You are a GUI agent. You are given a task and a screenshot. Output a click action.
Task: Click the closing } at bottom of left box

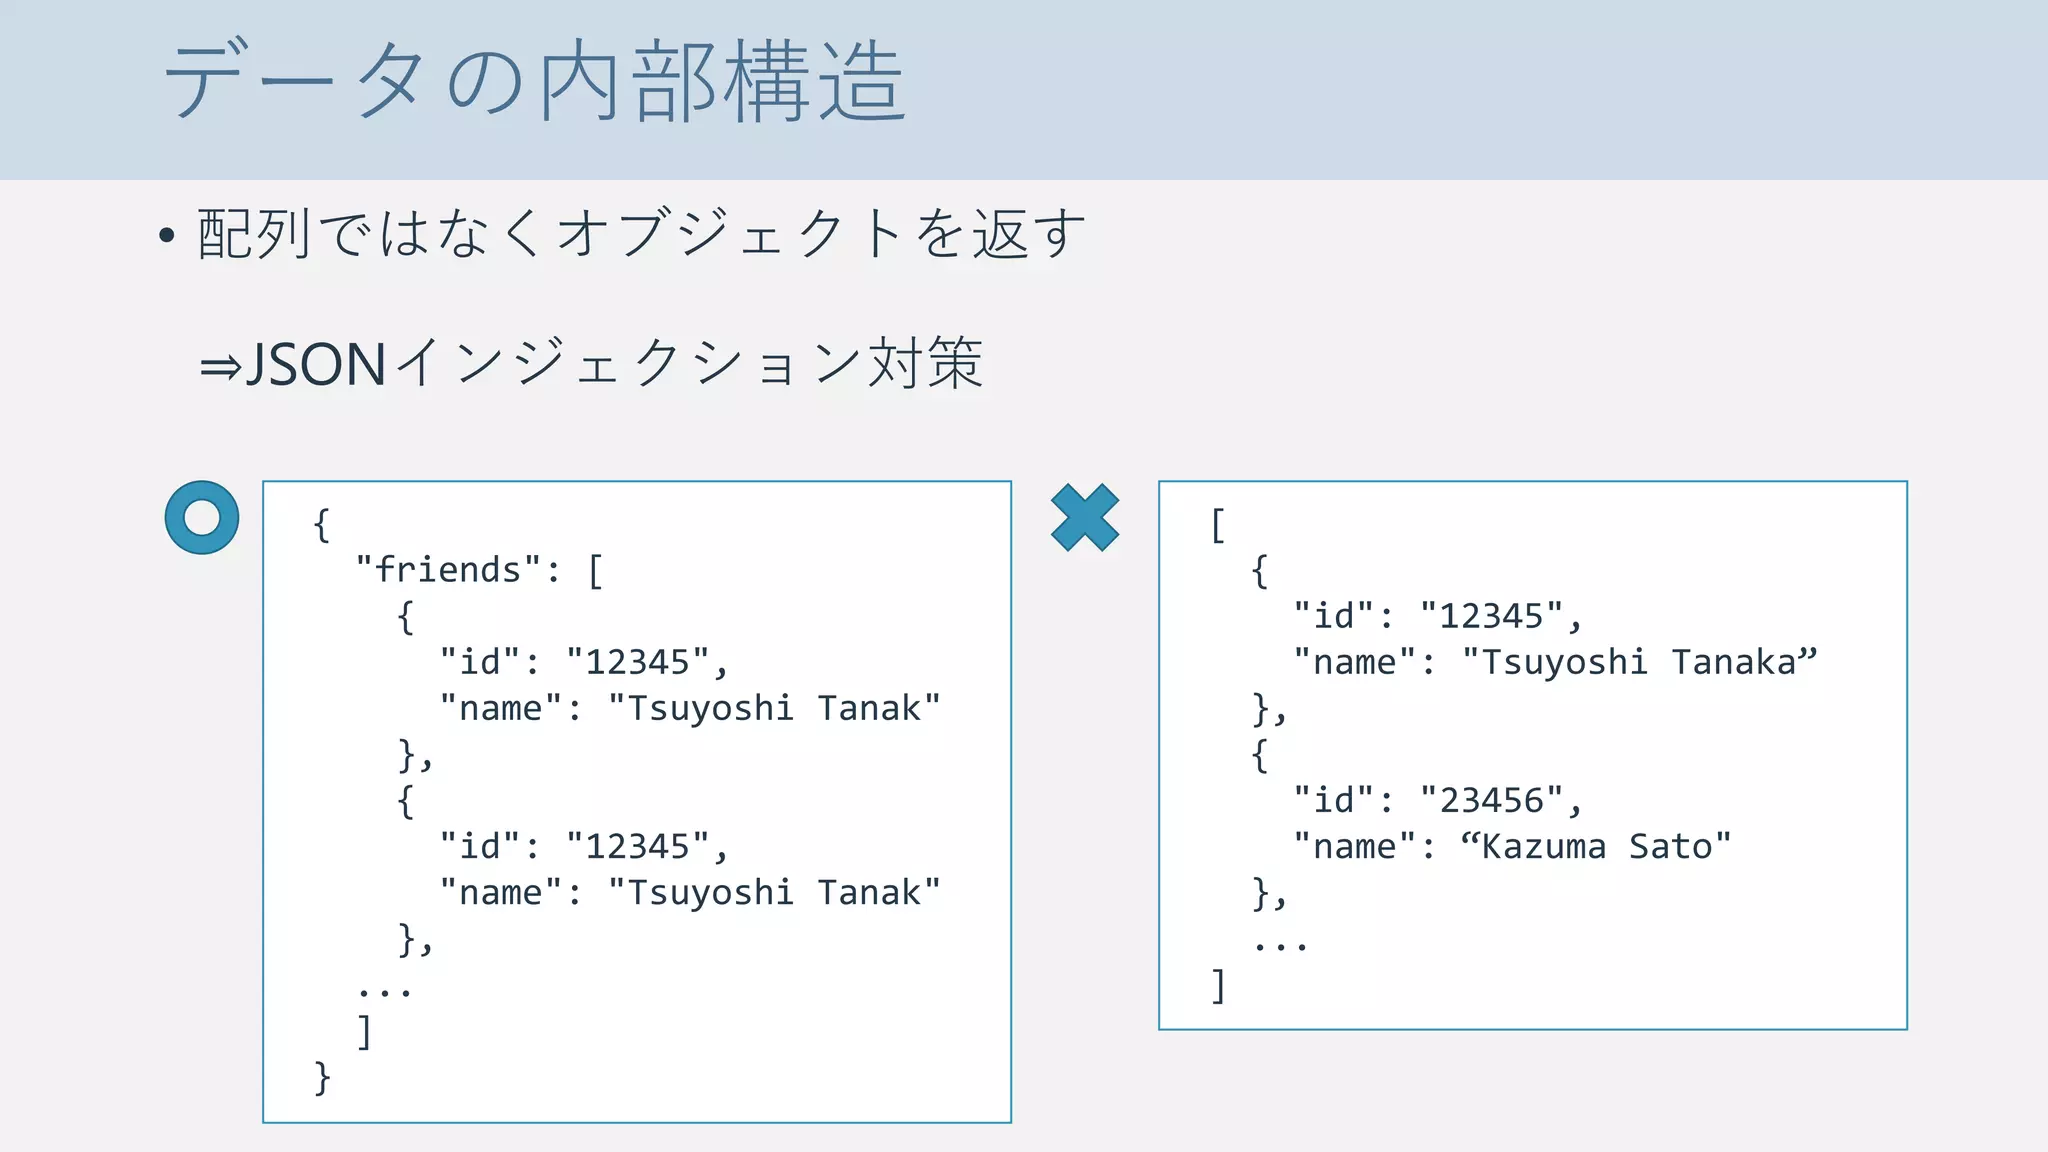[x=322, y=1077]
